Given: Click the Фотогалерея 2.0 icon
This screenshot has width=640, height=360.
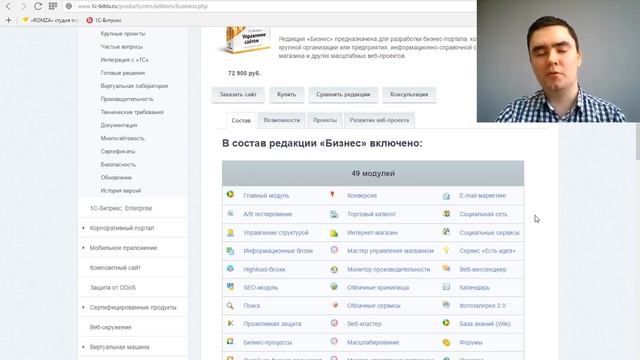Looking at the screenshot, I should click(446, 304).
